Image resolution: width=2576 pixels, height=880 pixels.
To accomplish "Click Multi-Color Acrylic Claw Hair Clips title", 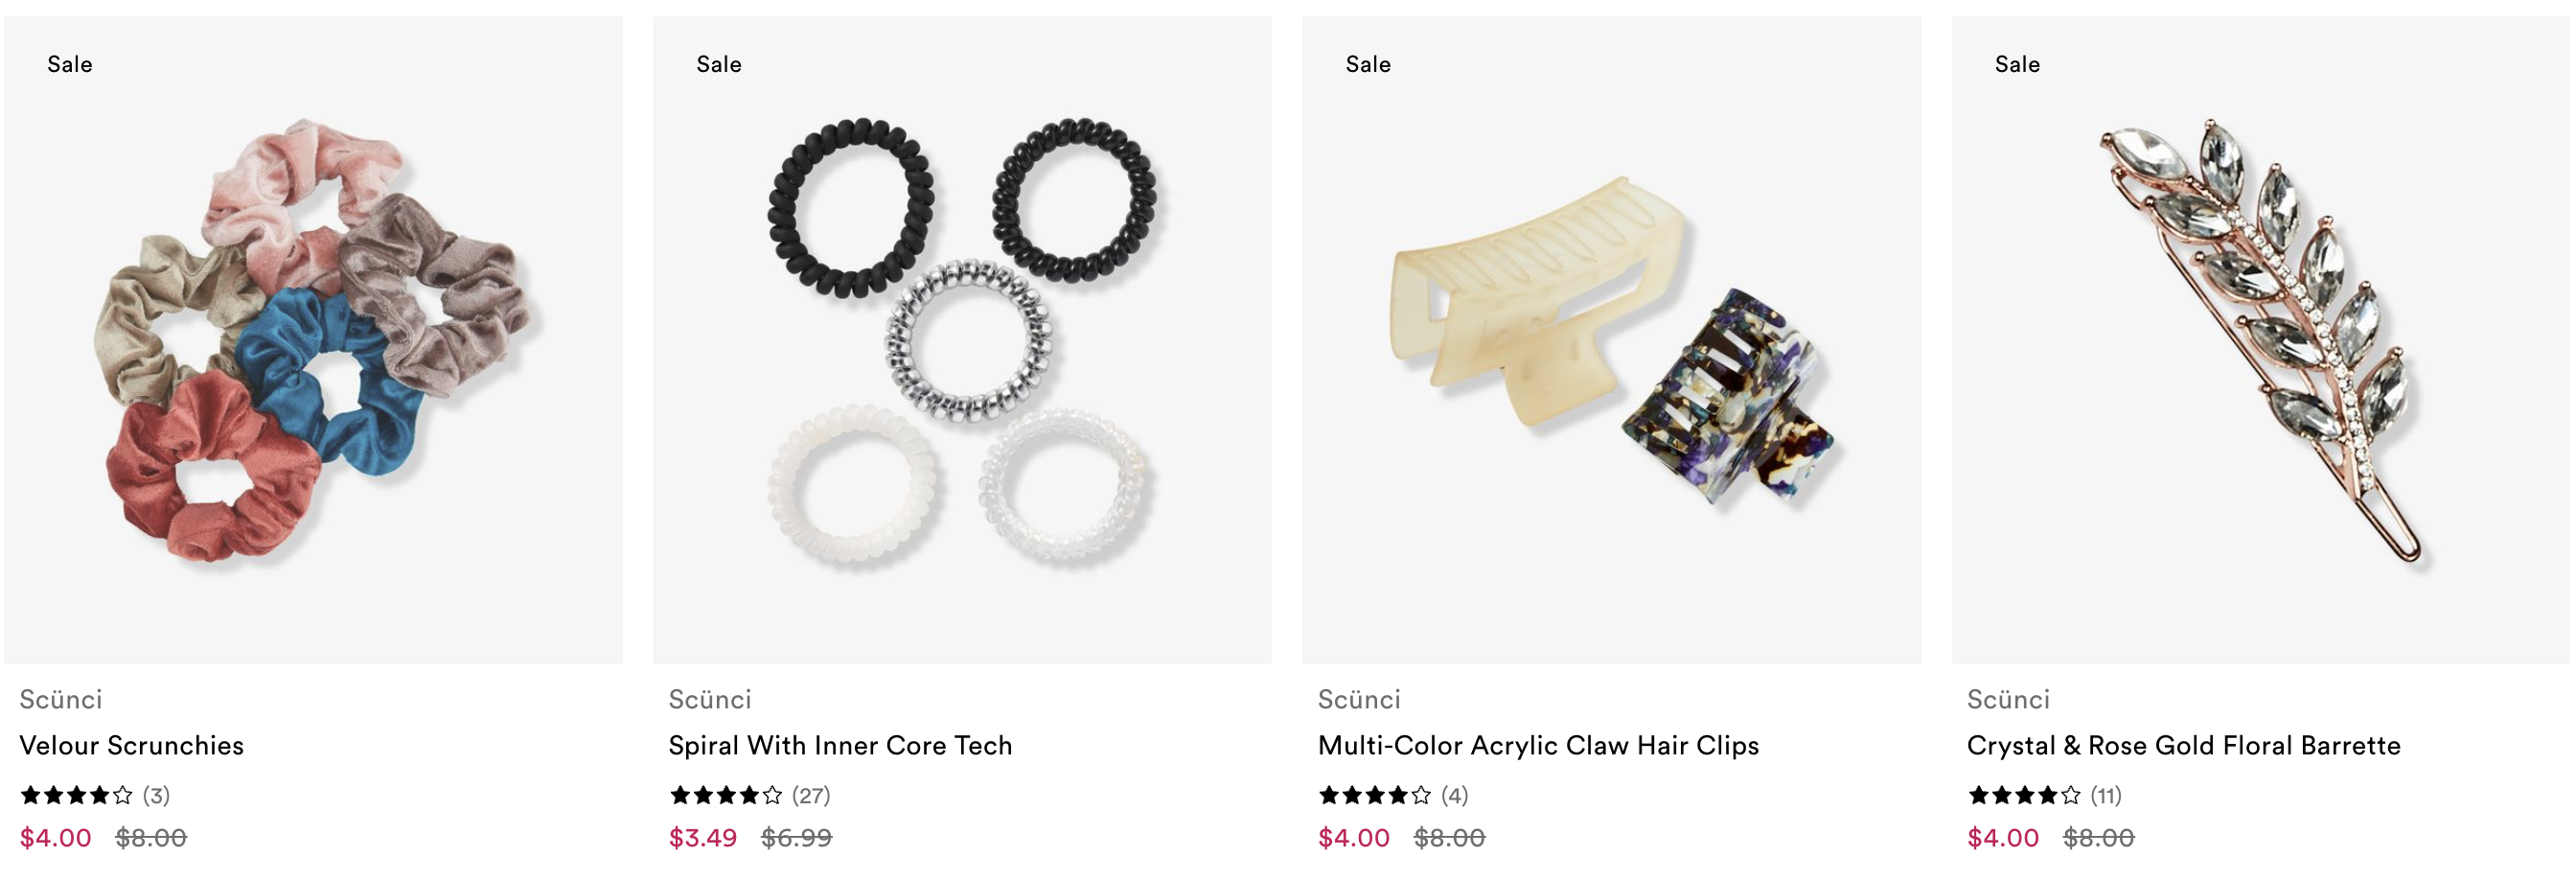I will (1538, 746).
